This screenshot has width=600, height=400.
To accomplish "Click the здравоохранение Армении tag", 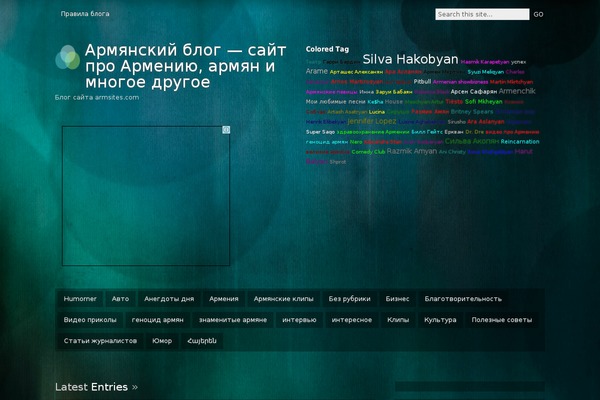I will (373, 132).
